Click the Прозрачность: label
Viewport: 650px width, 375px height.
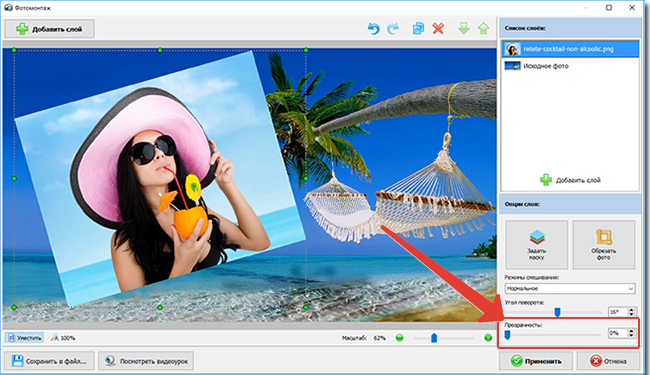pyautogui.click(x=524, y=325)
